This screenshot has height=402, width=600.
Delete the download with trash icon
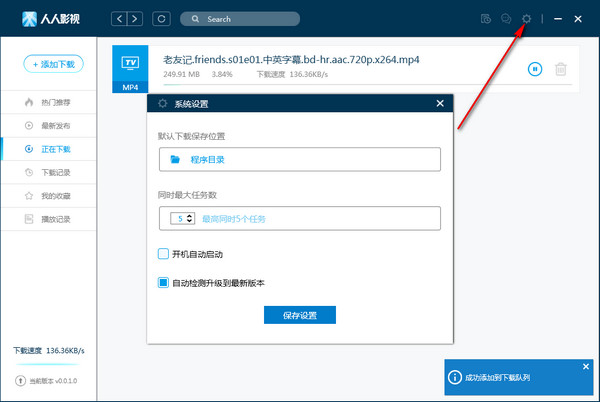(561, 69)
